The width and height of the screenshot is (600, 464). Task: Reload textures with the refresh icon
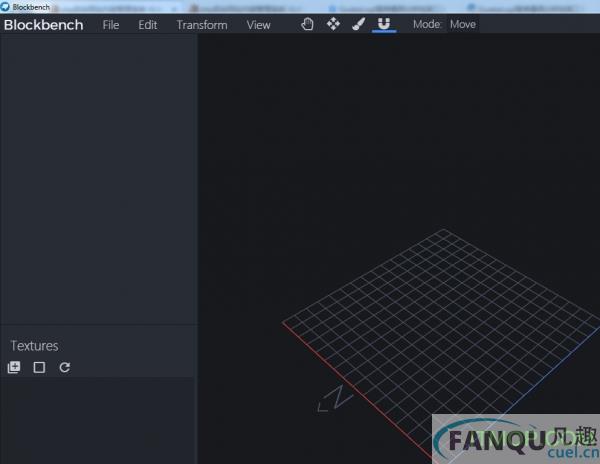point(65,367)
